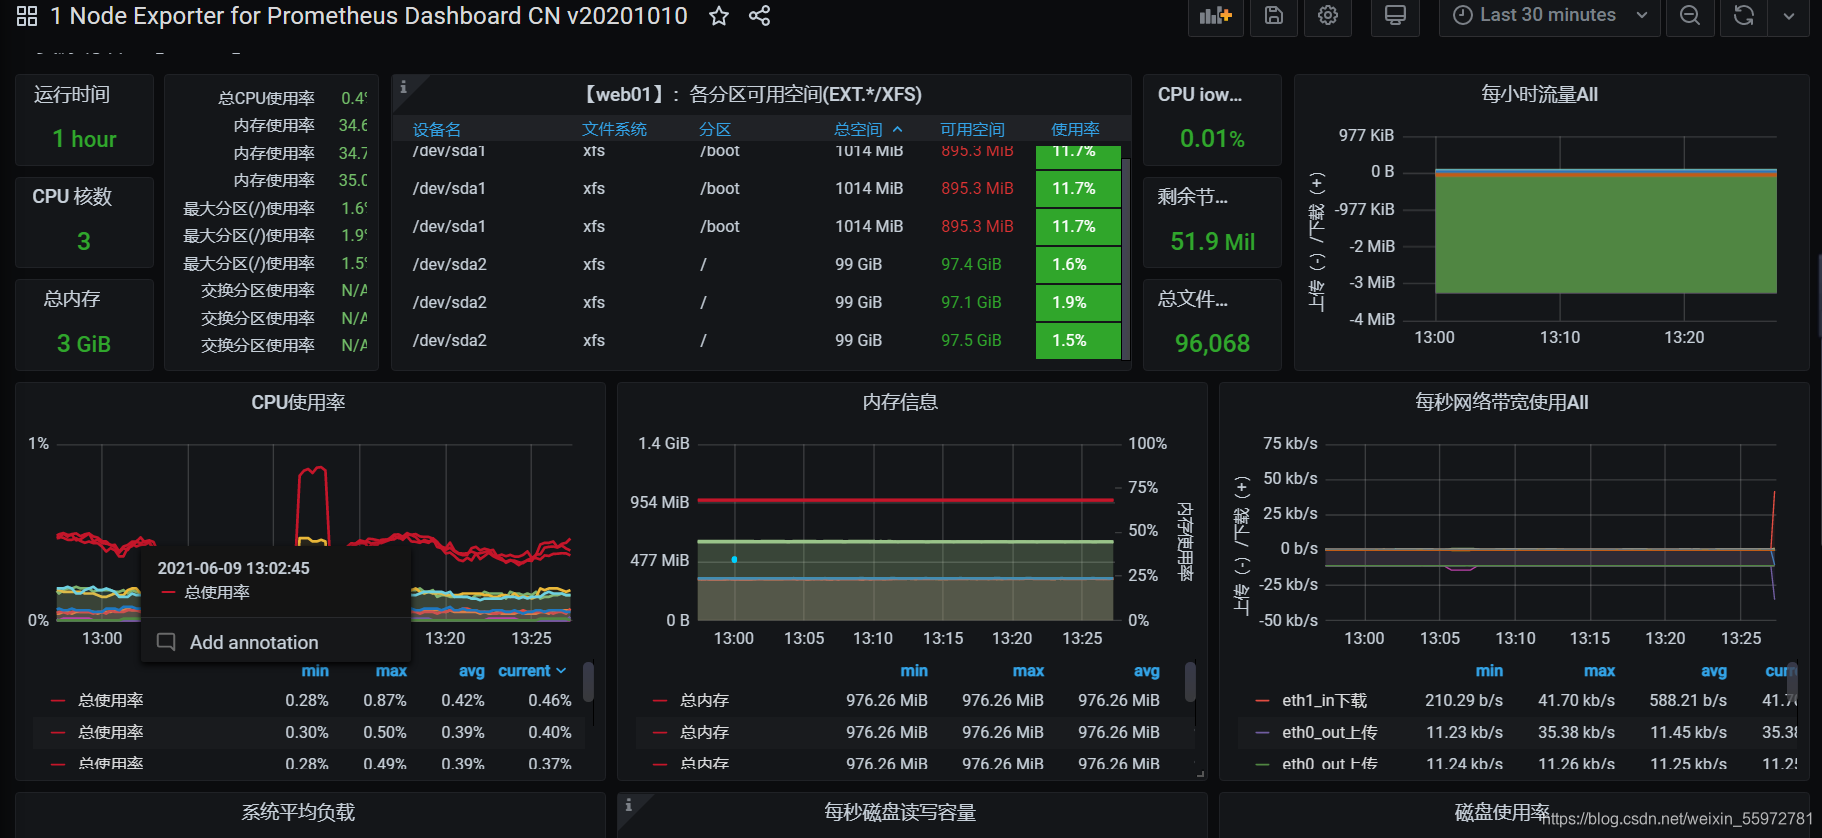Sort CPU legend by max column
The width and height of the screenshot is (1822, 838).
tap(391, 671)
